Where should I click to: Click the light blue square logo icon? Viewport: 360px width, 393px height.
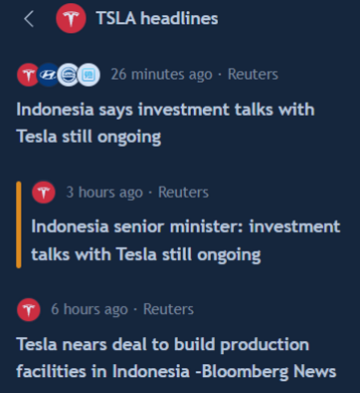tap(88, 75)
